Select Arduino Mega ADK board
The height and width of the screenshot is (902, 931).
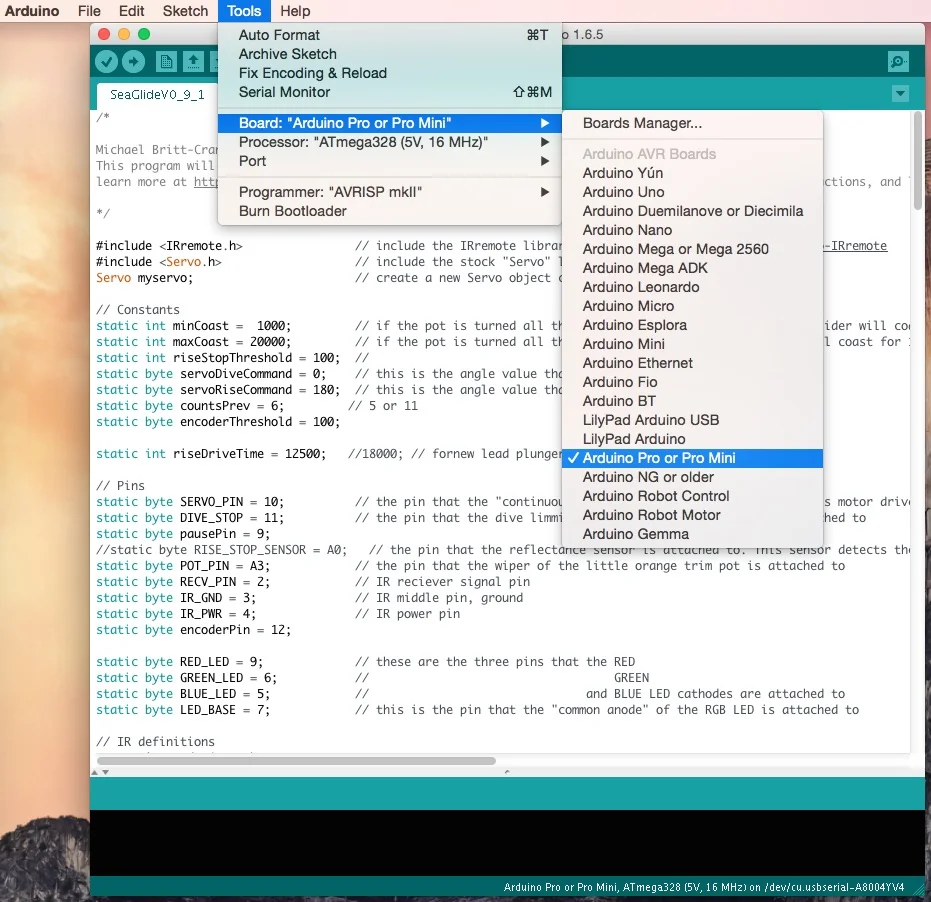(692, 268)
